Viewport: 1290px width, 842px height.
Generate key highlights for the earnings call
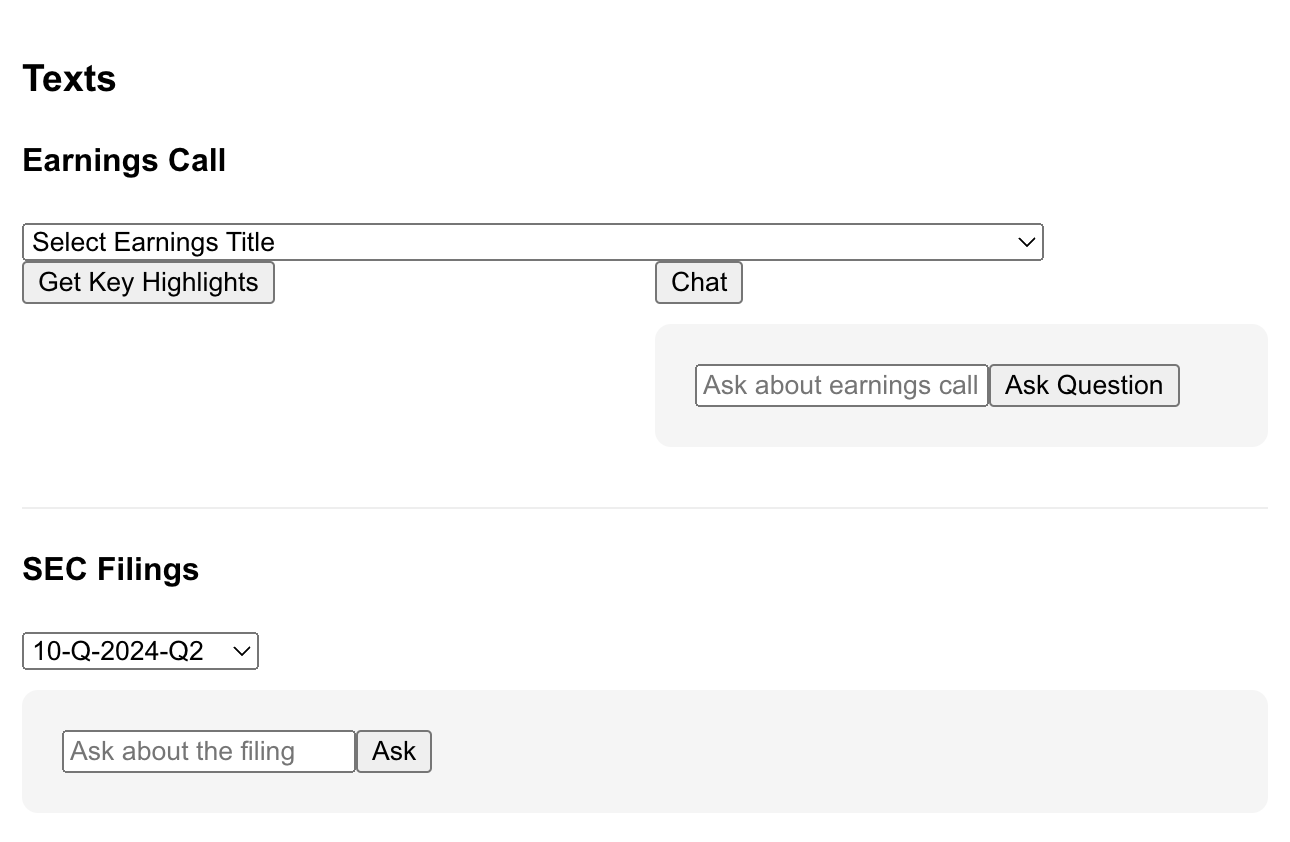148,282
